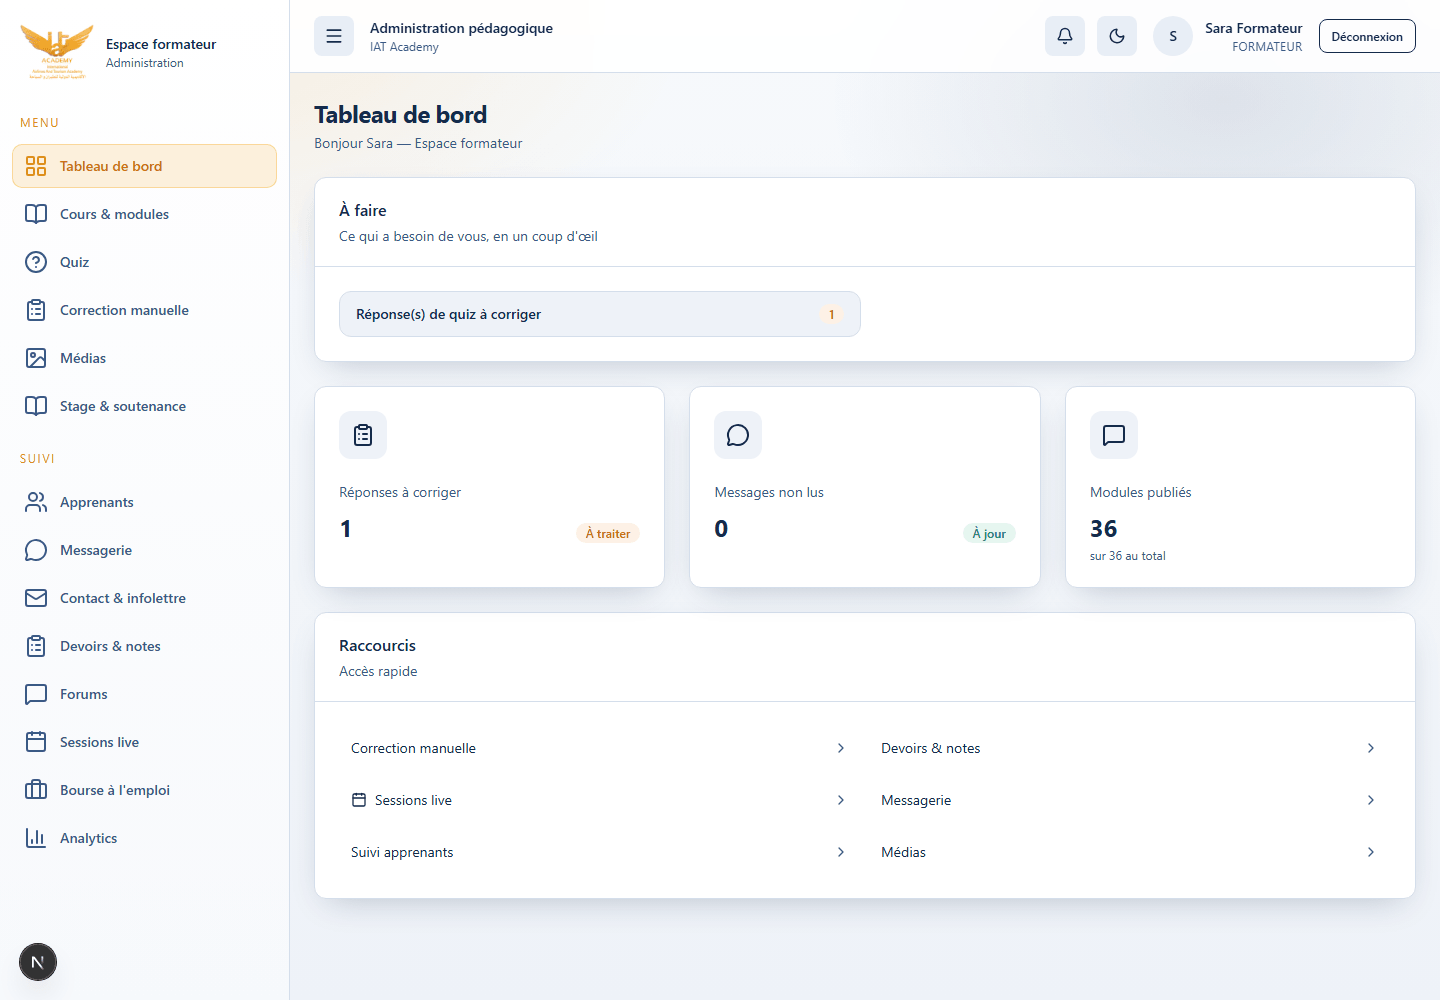Viewport: 1440px width, 1000px height.
Task: Click the Contact & infolettre envelope icon
Action: [x=36, y=598]
